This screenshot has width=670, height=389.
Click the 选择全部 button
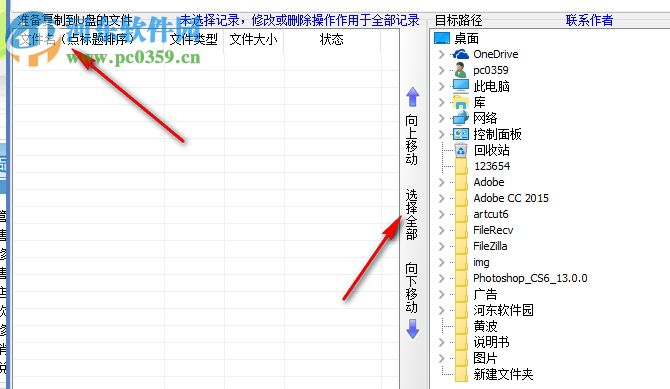pyautogui.click(x=411, y=215)
